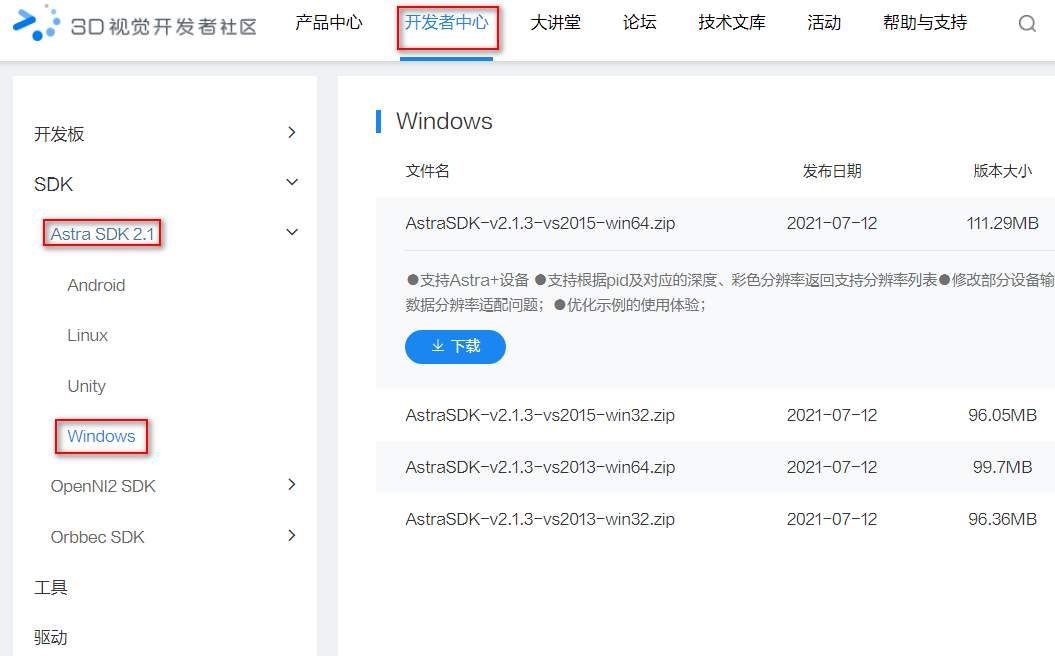The width and height of the screenshot is (1055, 656).
Task: Open the 产品中心 menu
Action: point(328,23)
